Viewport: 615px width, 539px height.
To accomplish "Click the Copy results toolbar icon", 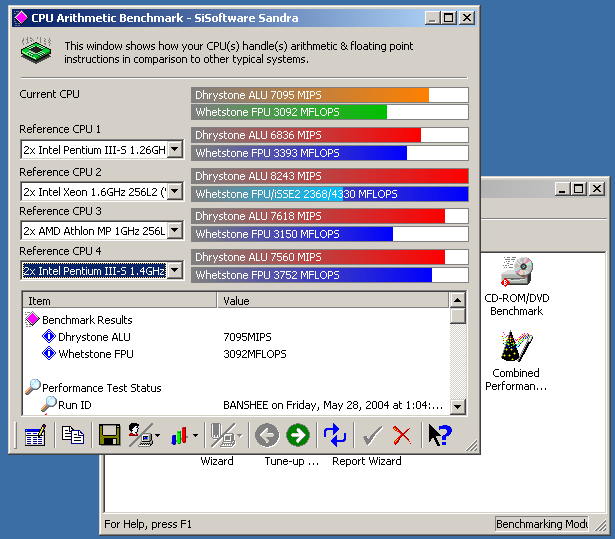I will coord(73,435).
